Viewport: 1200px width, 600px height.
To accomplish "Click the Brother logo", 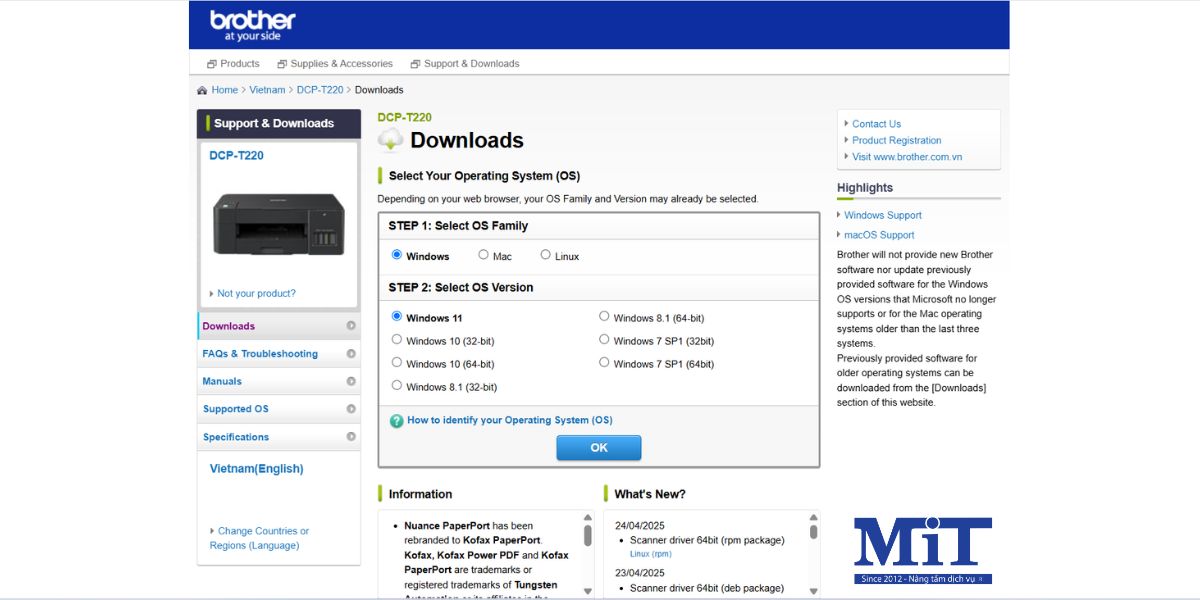I will 253,25.
